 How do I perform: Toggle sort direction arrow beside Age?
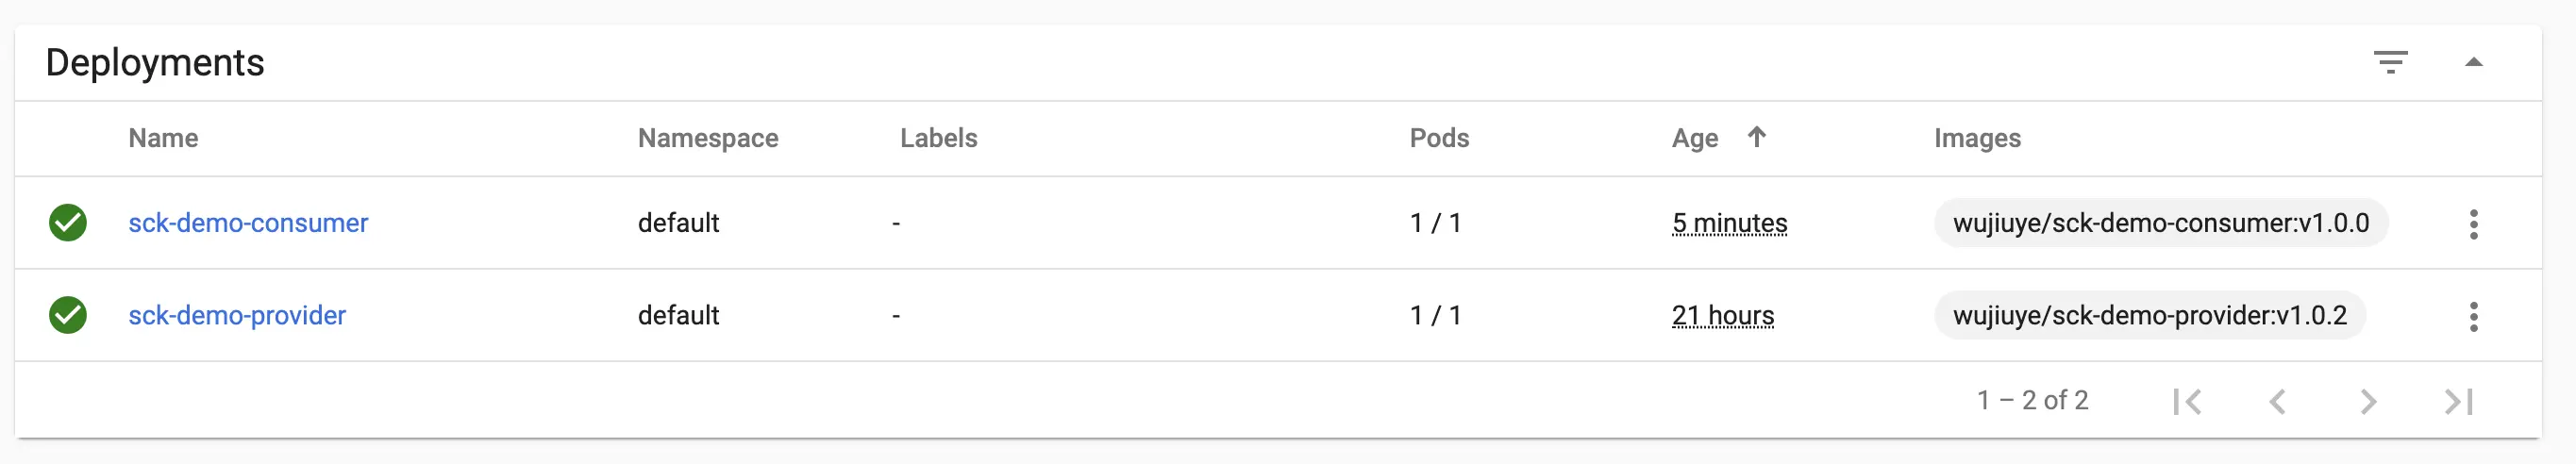(1756, 137)
